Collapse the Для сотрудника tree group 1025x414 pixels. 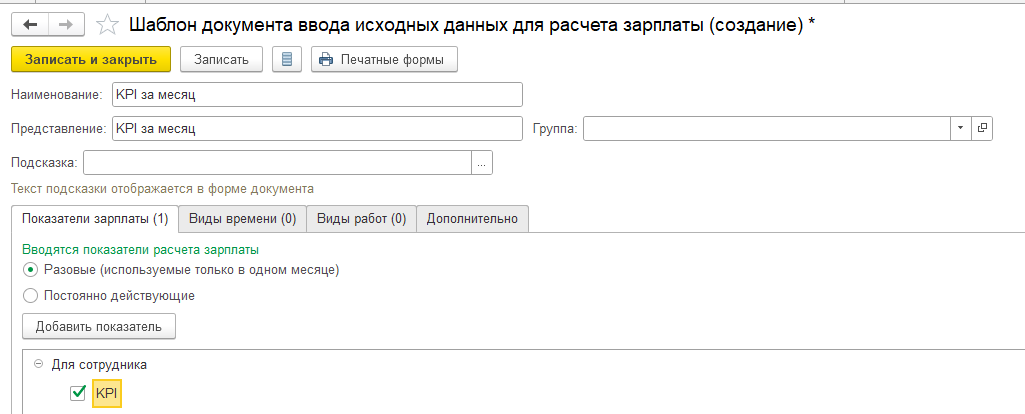tap(38, 365)
